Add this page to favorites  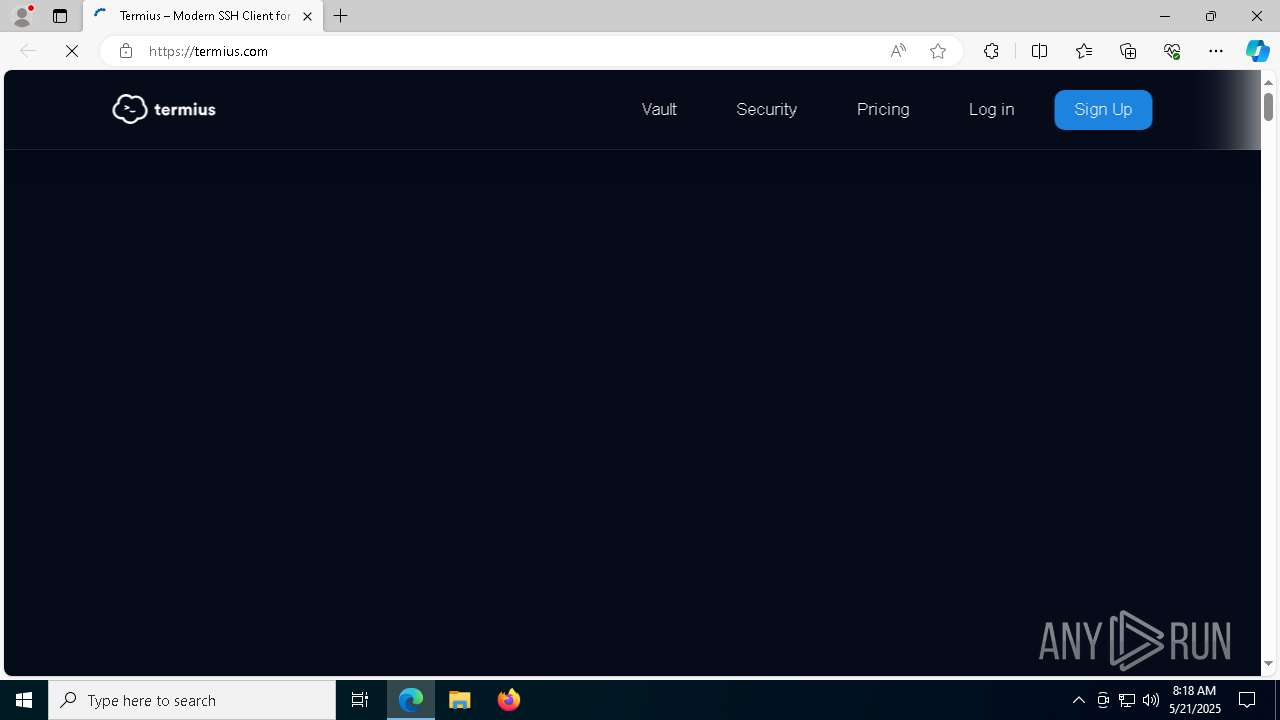click(x=938, y=51)
